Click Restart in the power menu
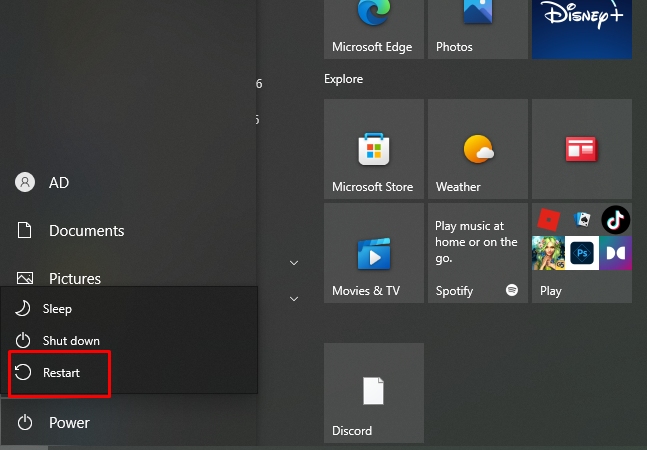This screenshot has width=647, height=450. coord(60,373)
